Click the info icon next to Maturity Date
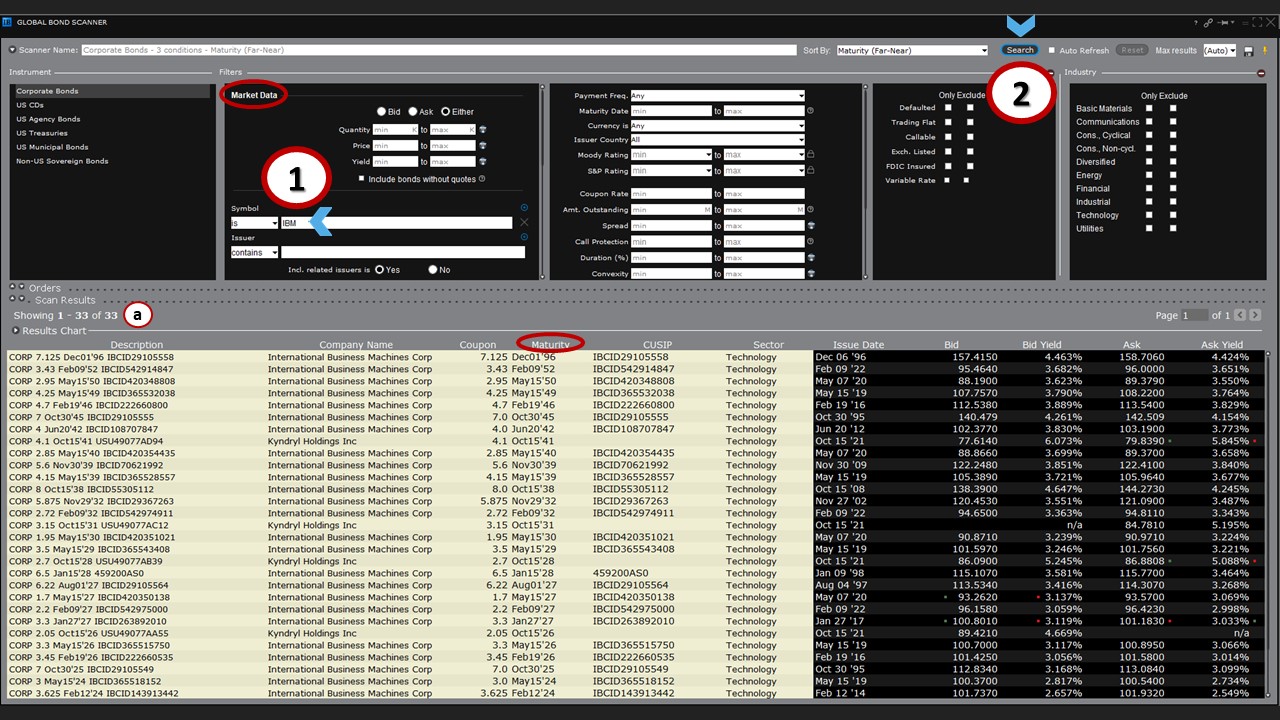This screenshot has height=720, width=1280. click(811, 111)
